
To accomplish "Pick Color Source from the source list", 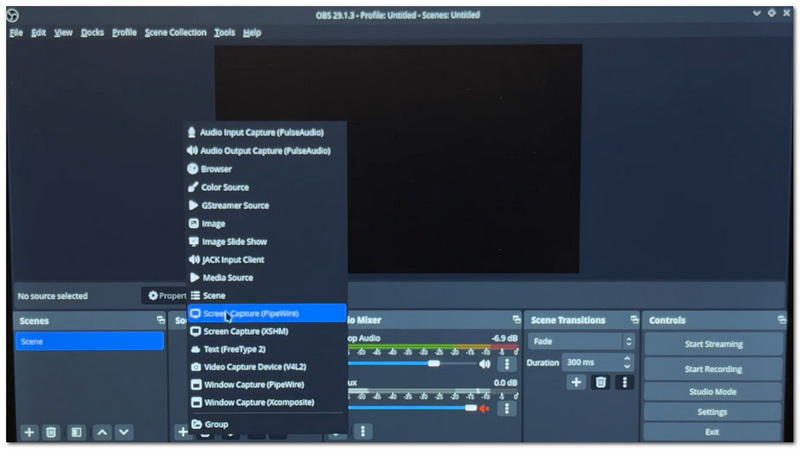I will point(266,187).
